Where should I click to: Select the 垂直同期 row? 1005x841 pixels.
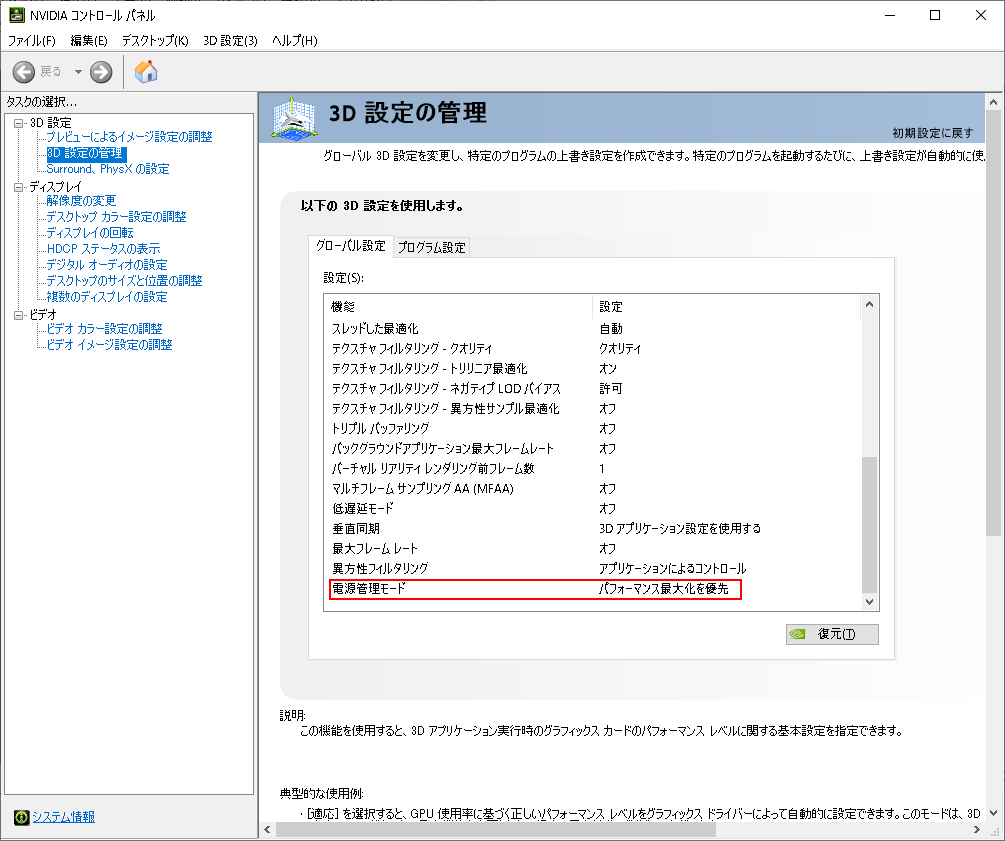point(593,528)
